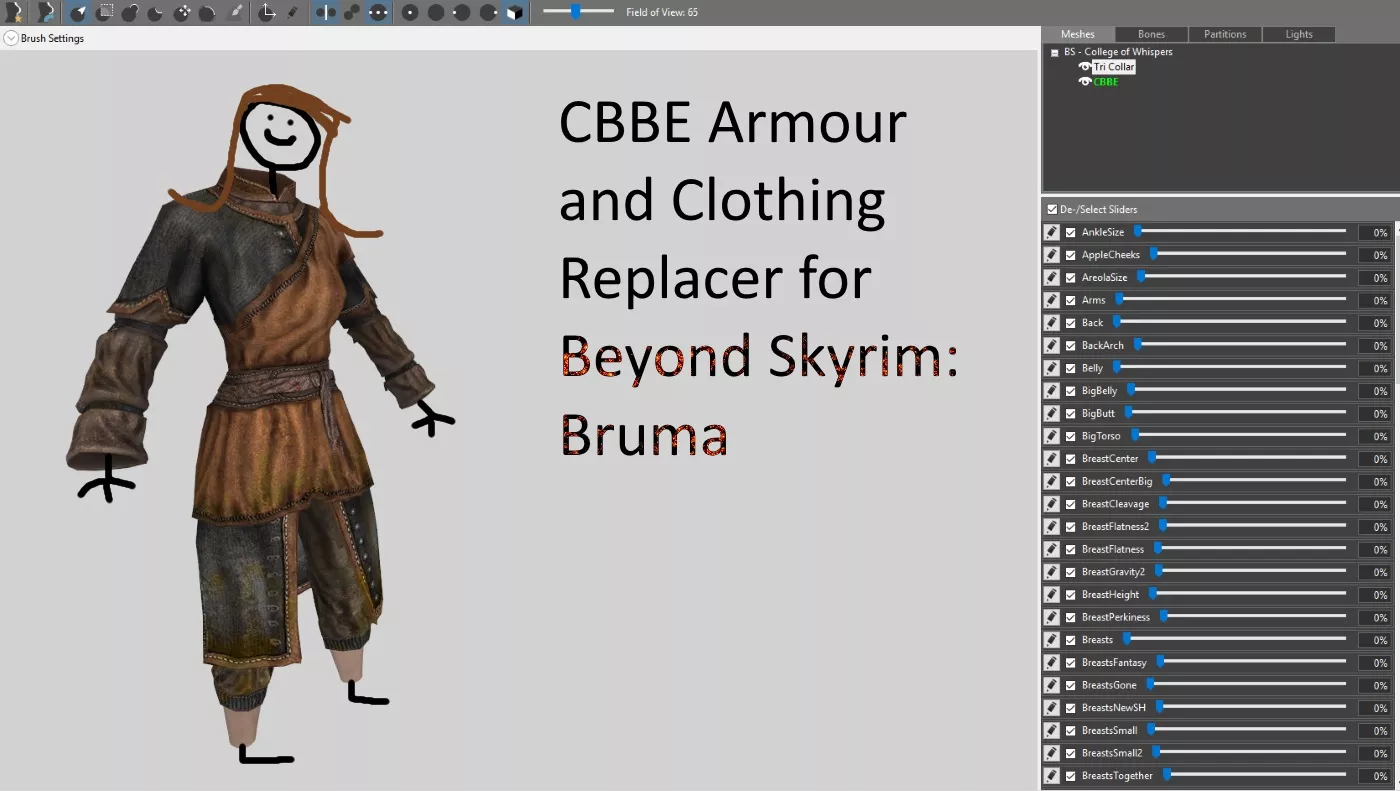Open the Partitions tab
This screenshot has height=791, width=1400.
(1225, 34)
